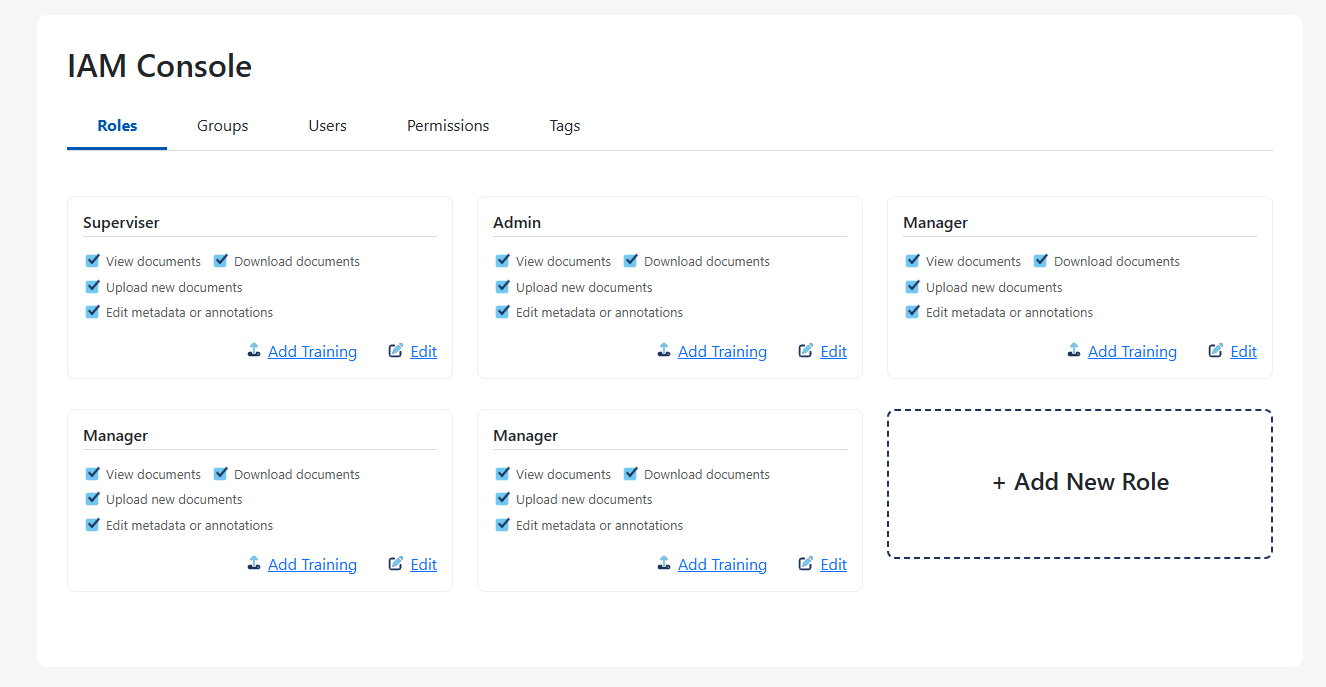Click pencil icon in Manager card below Admin
The image size is (1326, 687).
(806, 564)
